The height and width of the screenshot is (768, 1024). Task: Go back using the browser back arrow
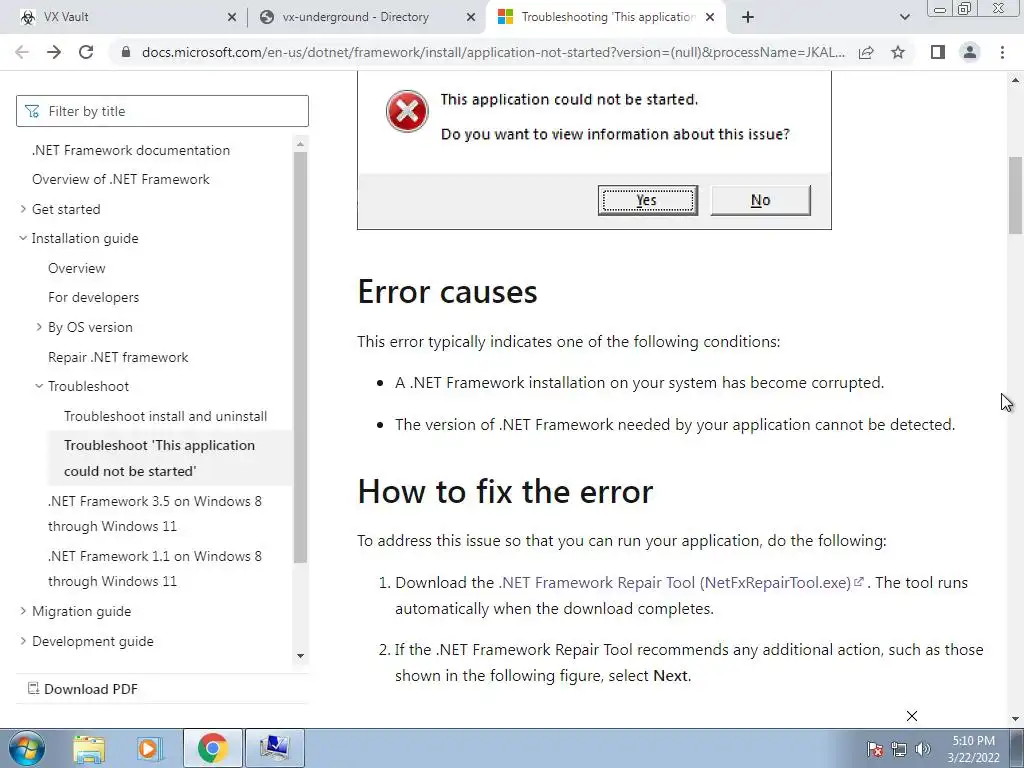[x=22, y=52]
